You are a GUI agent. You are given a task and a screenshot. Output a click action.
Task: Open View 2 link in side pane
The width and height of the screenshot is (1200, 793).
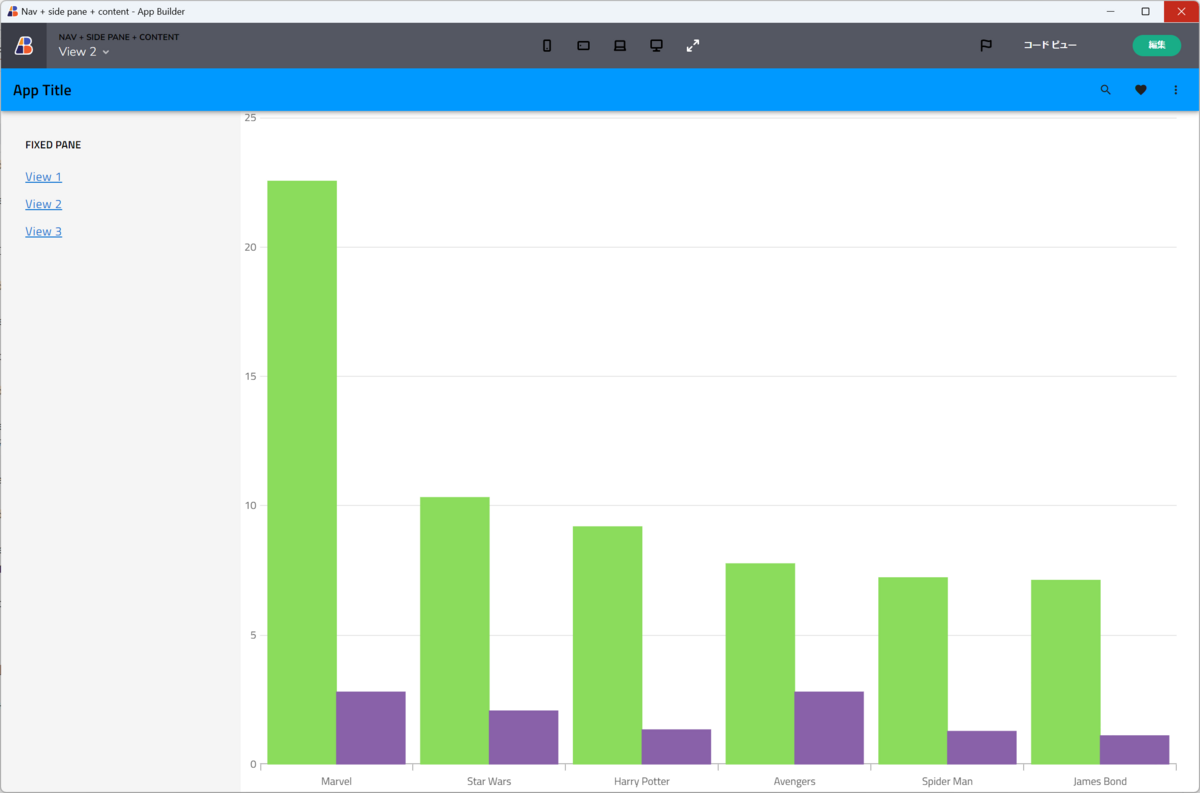(43, 204)
